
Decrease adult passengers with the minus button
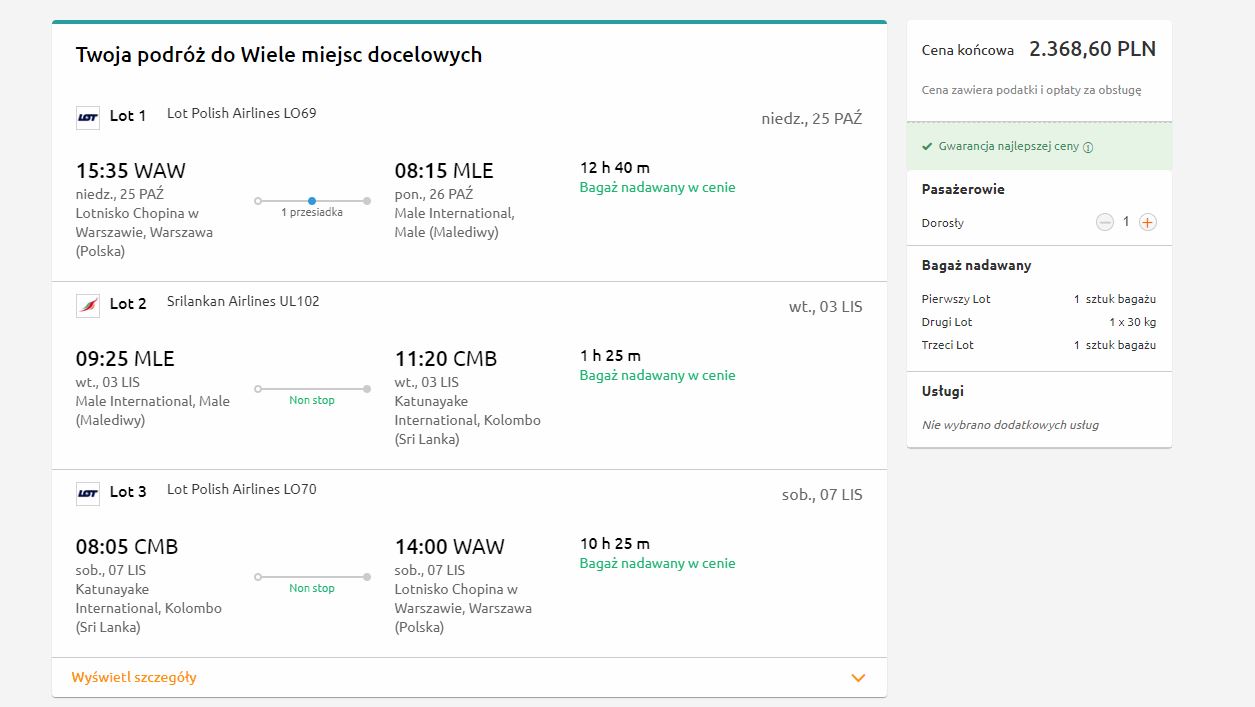1104,222
